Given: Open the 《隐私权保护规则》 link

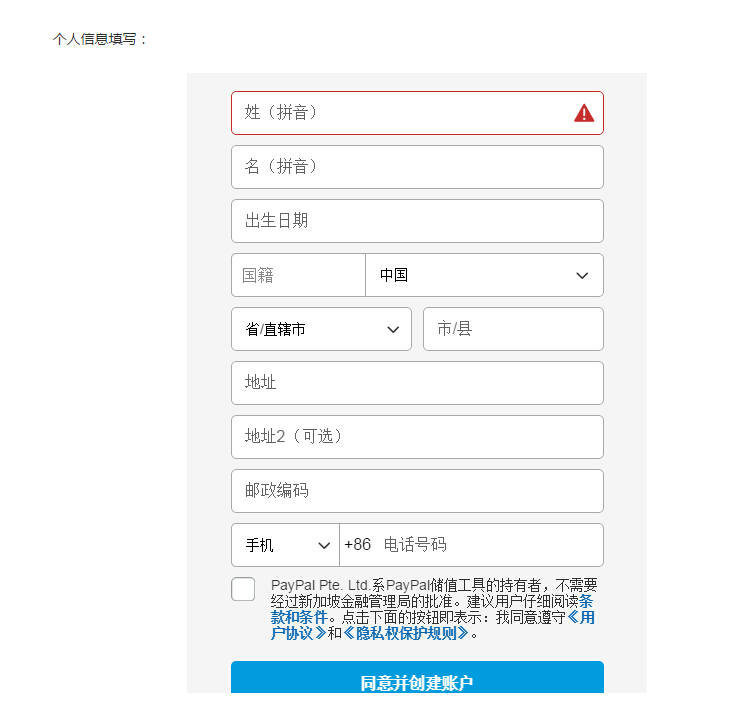Looking at the screenshot, I should pyautogui.click(x=406, y=633).
